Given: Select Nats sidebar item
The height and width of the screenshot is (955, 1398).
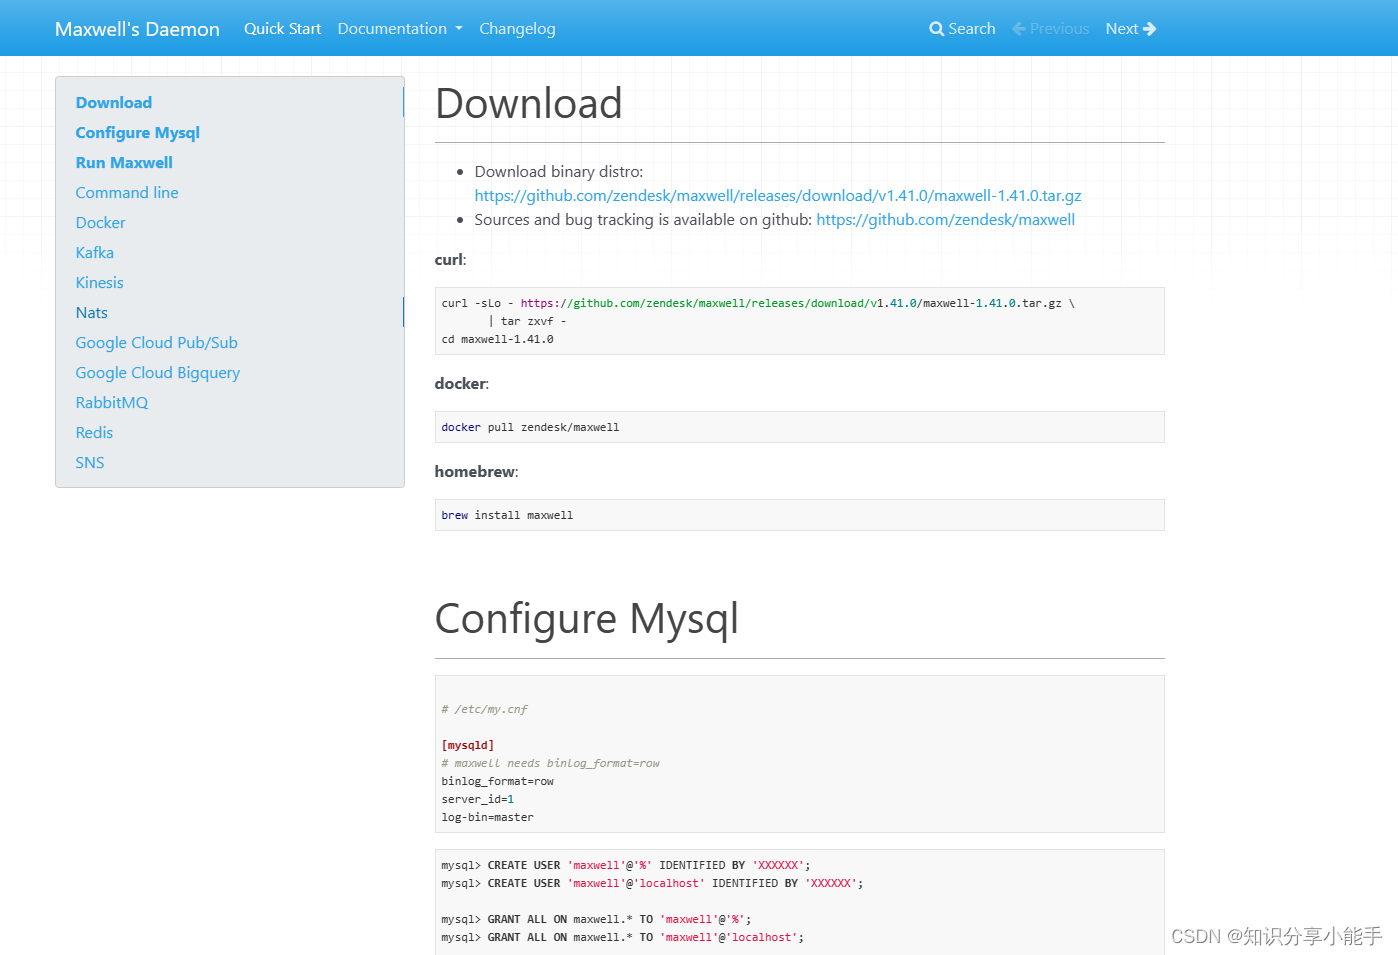Looking at the screenshot, I should (92, 312).
